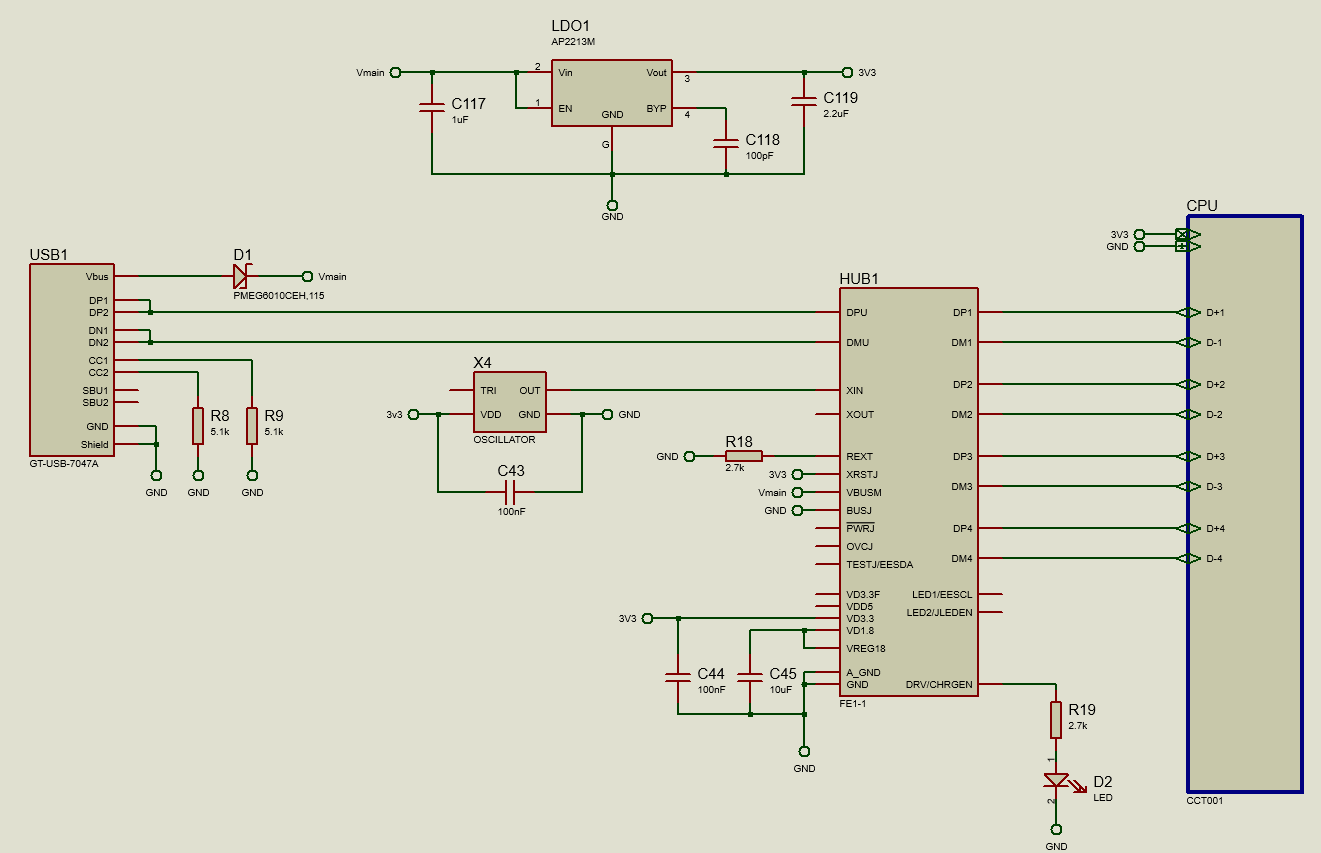Click the LED1/EESCL pin label
This screenshot has width=1321, height=853.
coord(942,595)
